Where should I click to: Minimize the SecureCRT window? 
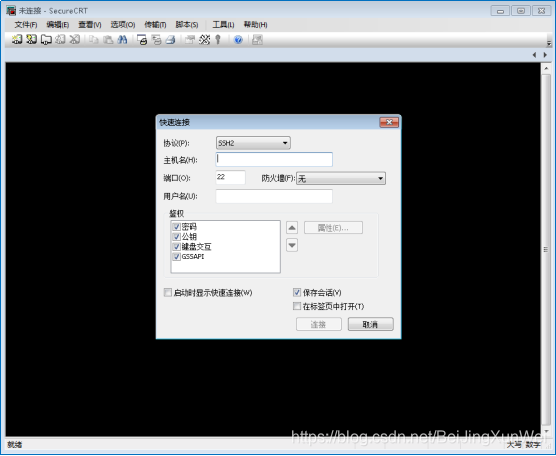[500, 11]
